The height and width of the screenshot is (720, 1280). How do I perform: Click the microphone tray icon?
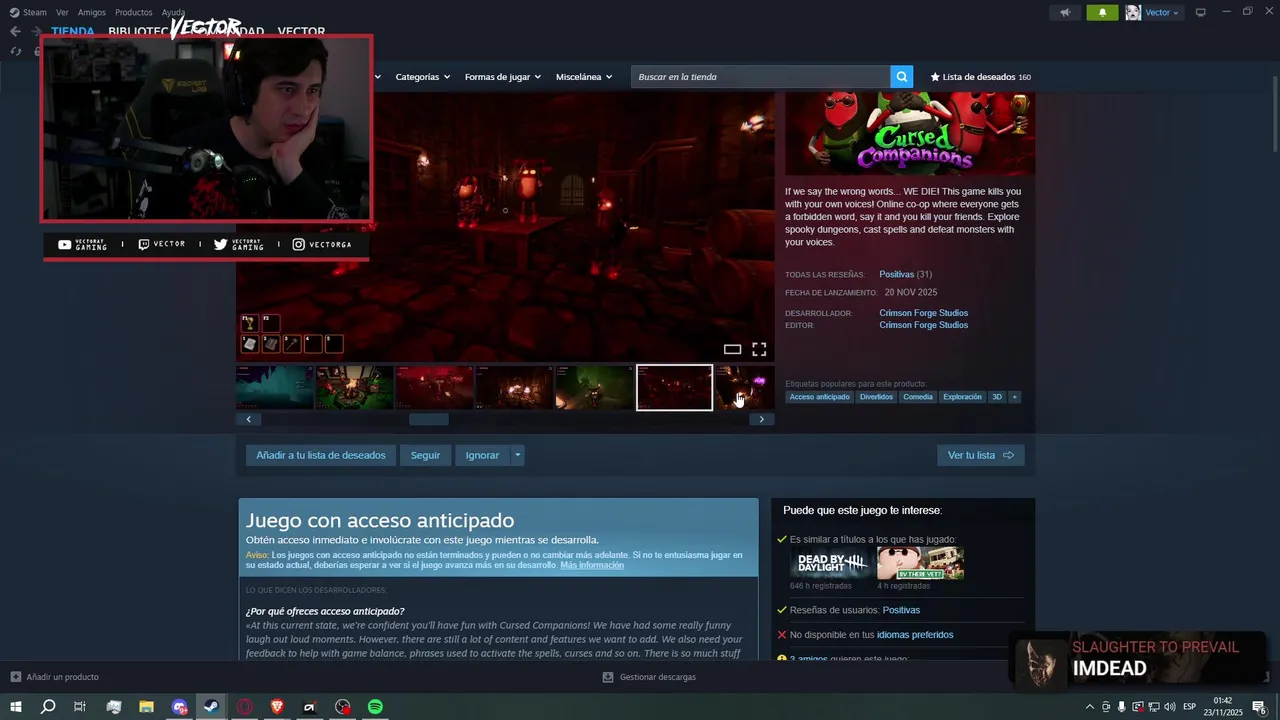1122,707
